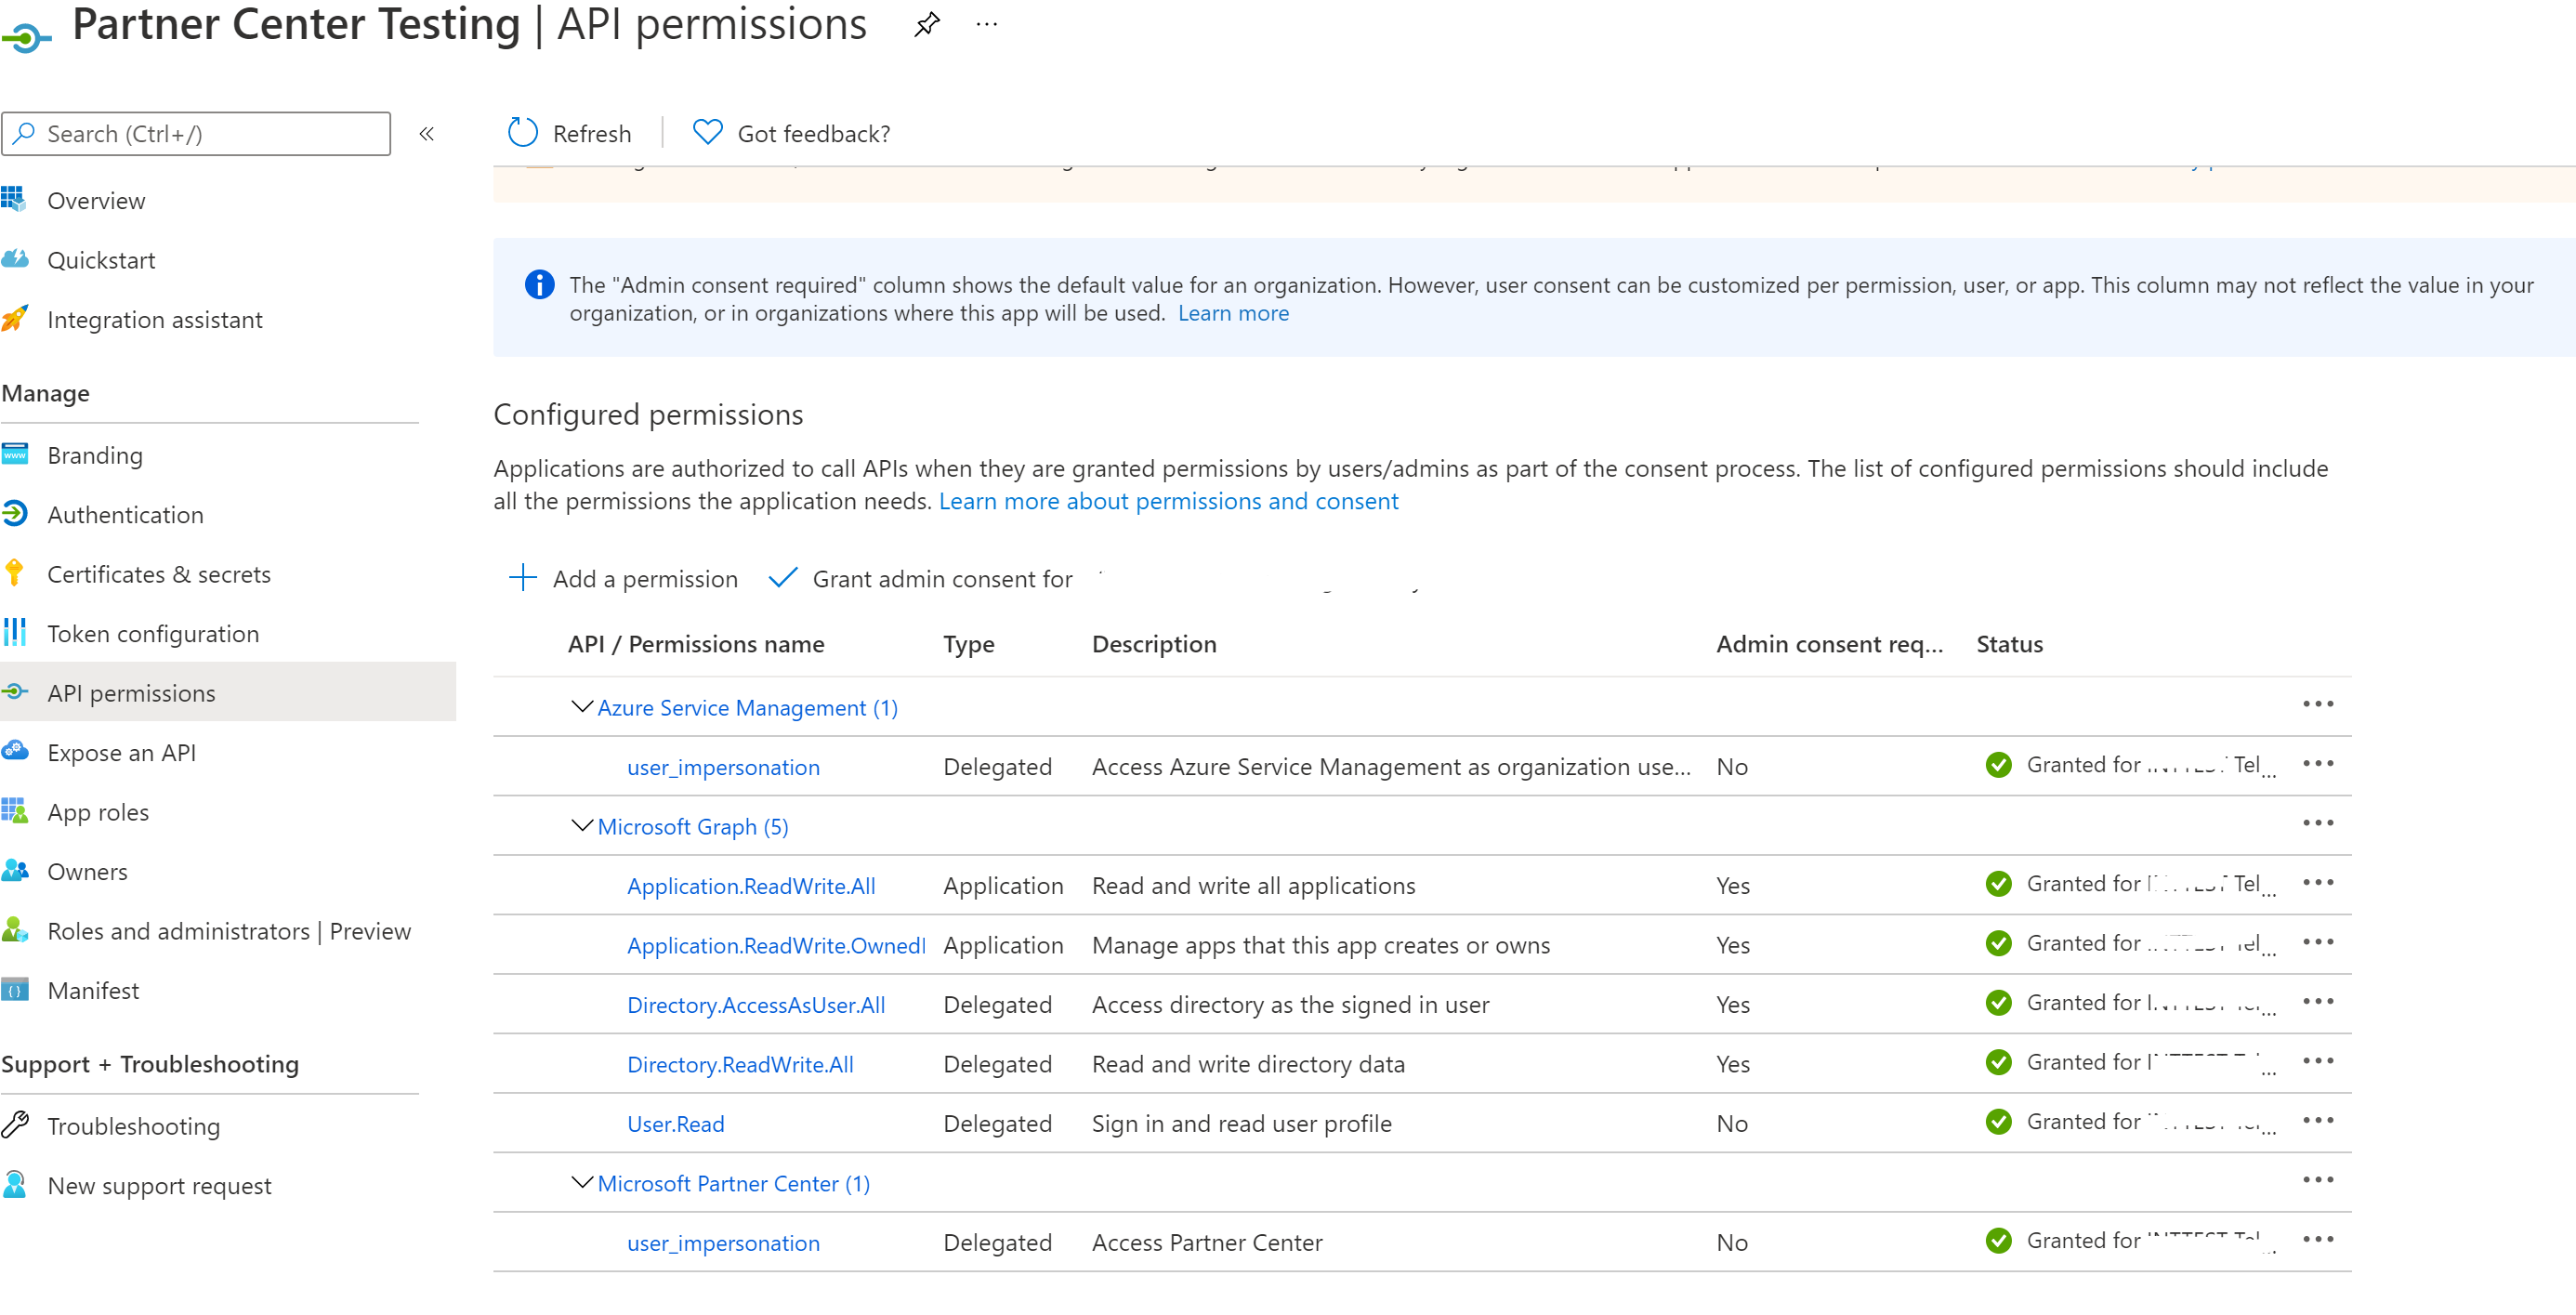
Task: Collapse the Microsoft Partner Center group
Action: coord(581,1183)
